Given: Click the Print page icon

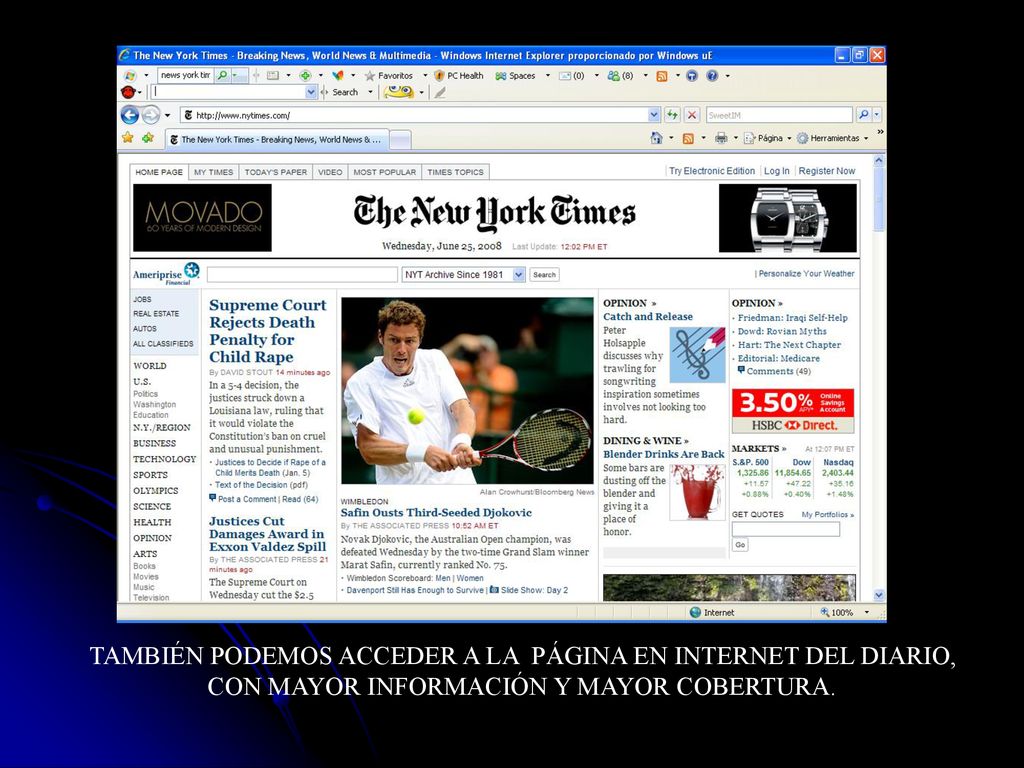Looking at the screenshot, I should pyautogui.click(x=721, y=138).
